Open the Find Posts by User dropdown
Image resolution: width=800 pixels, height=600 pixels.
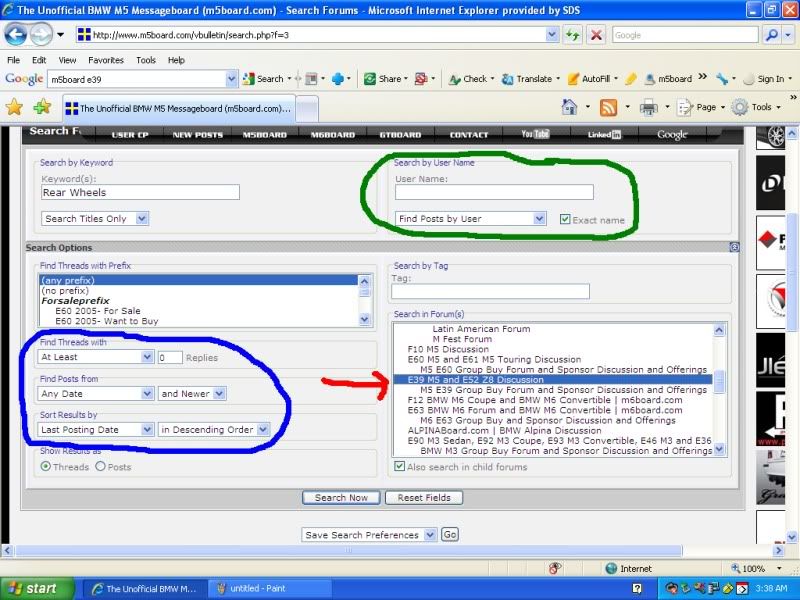tap(470, 218)
